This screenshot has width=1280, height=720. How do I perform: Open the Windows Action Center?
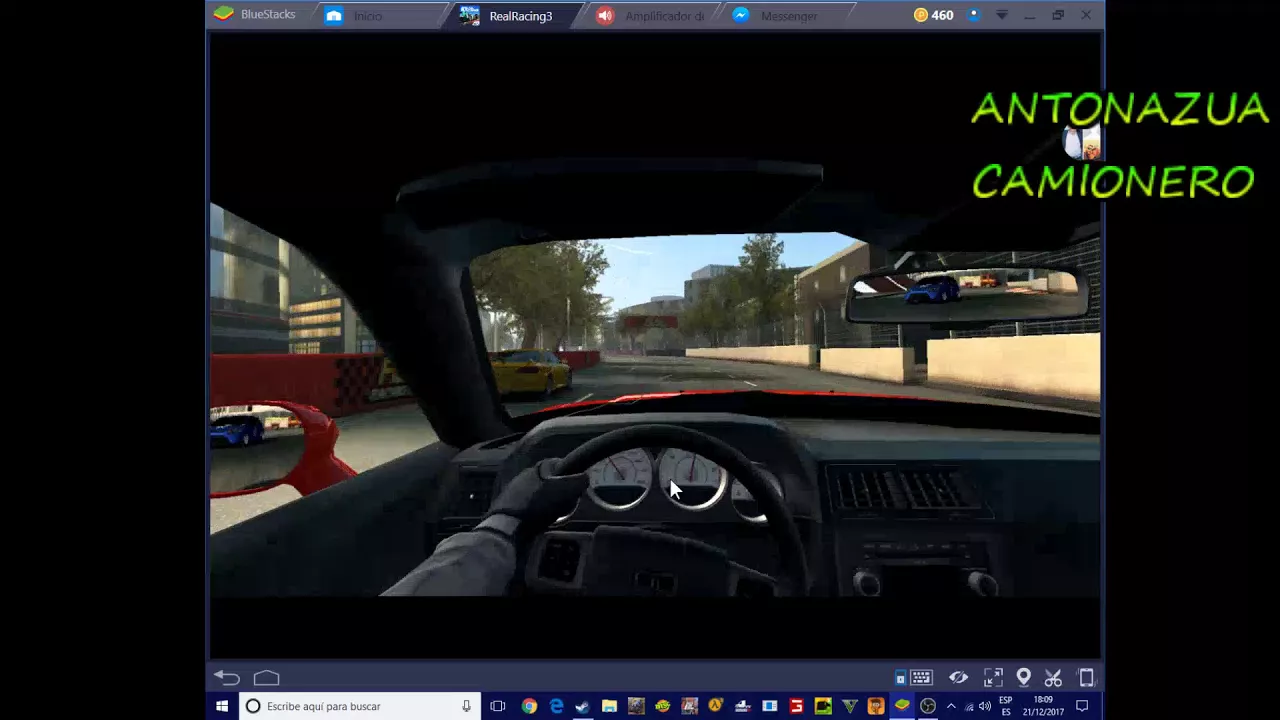click(1082, 706)
